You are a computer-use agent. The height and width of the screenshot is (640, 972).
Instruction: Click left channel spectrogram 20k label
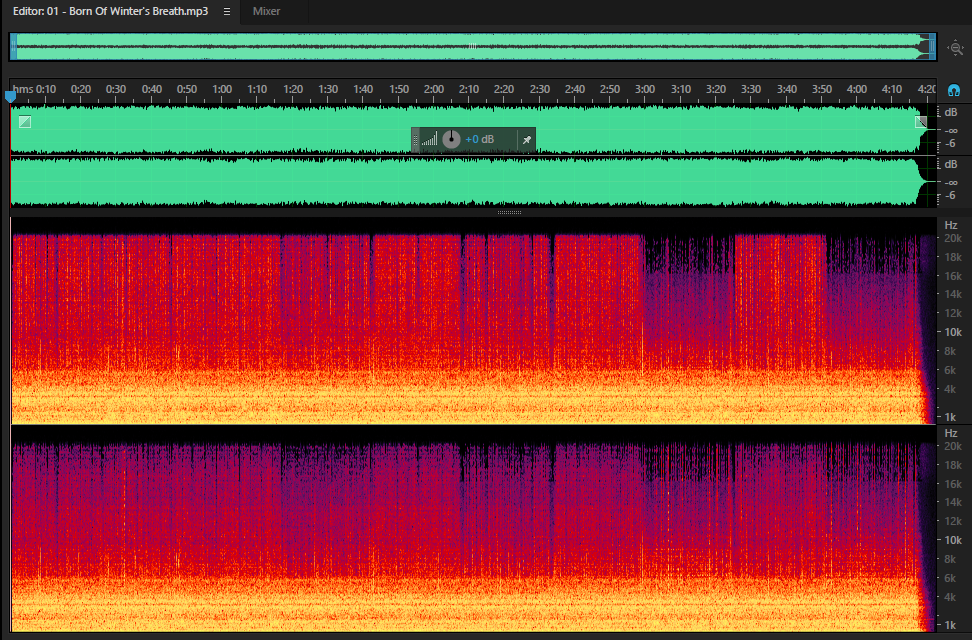pos(953,238)
